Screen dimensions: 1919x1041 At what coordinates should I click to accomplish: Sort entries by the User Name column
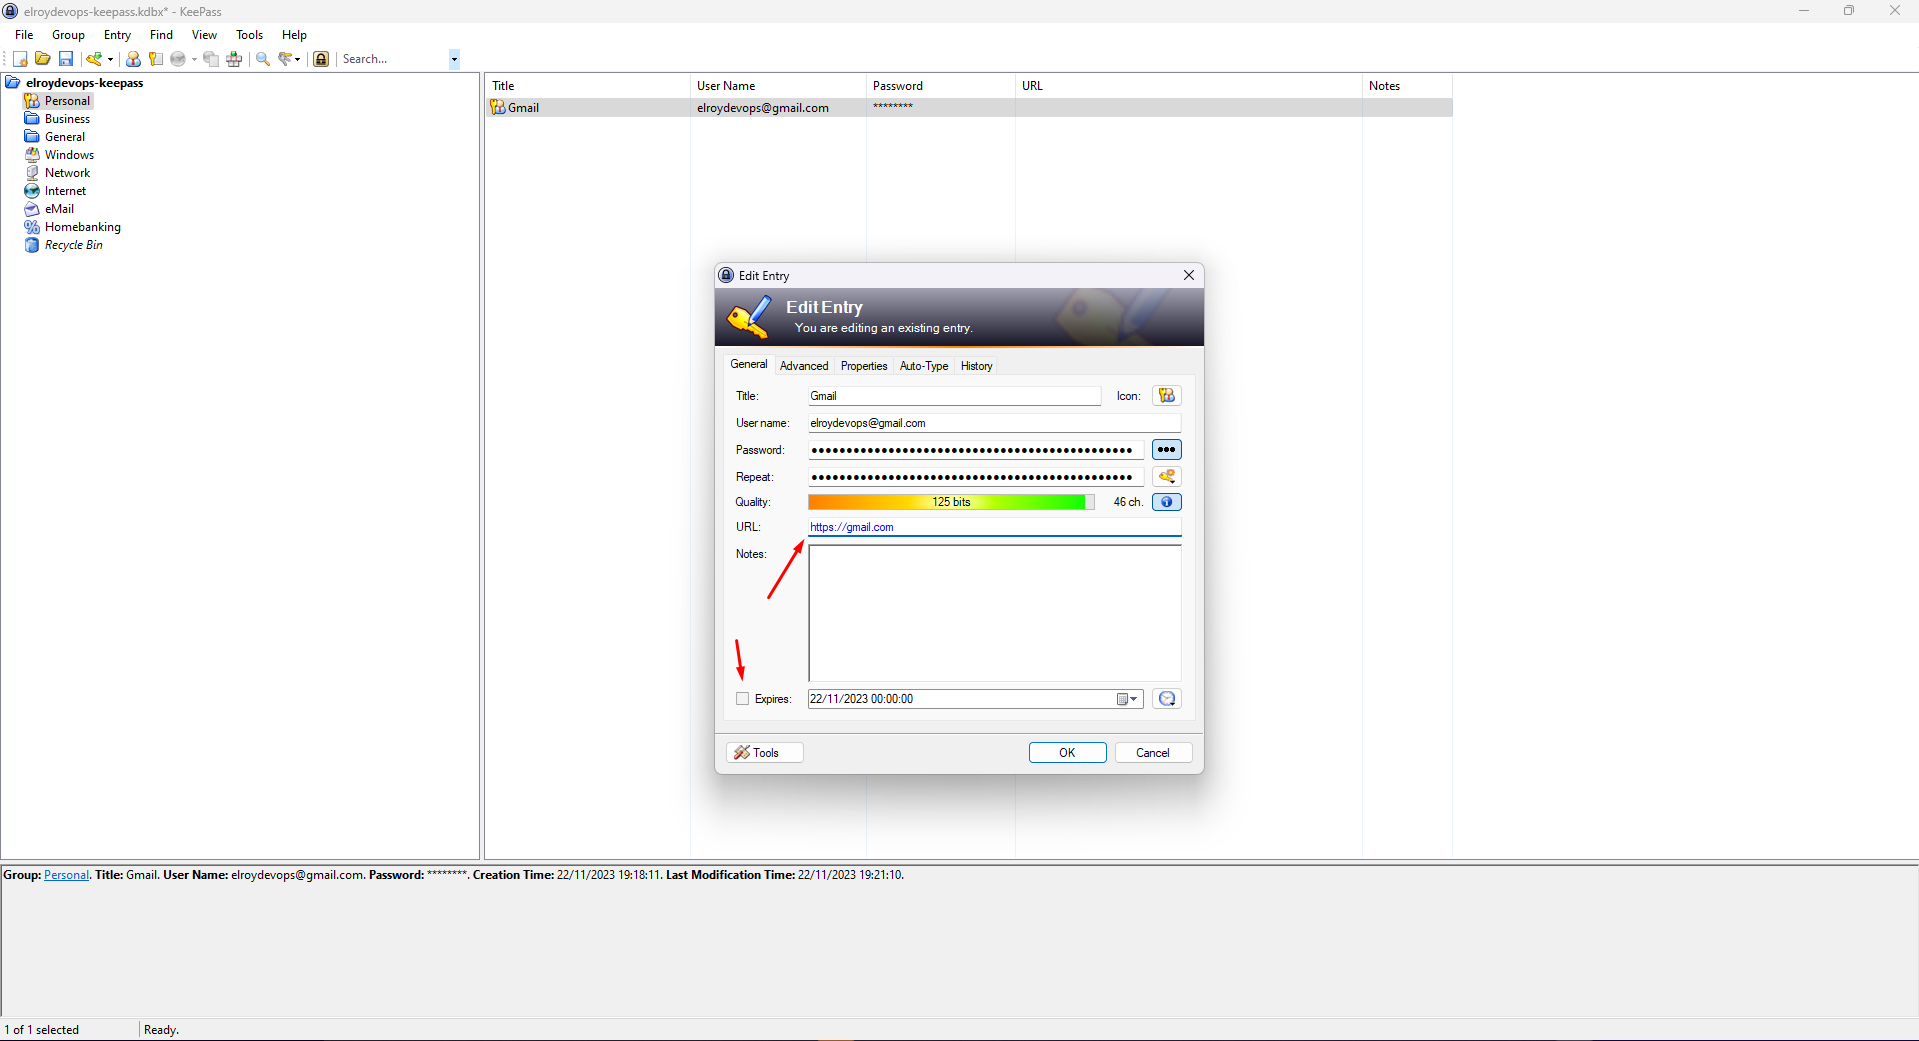[777, 86]
